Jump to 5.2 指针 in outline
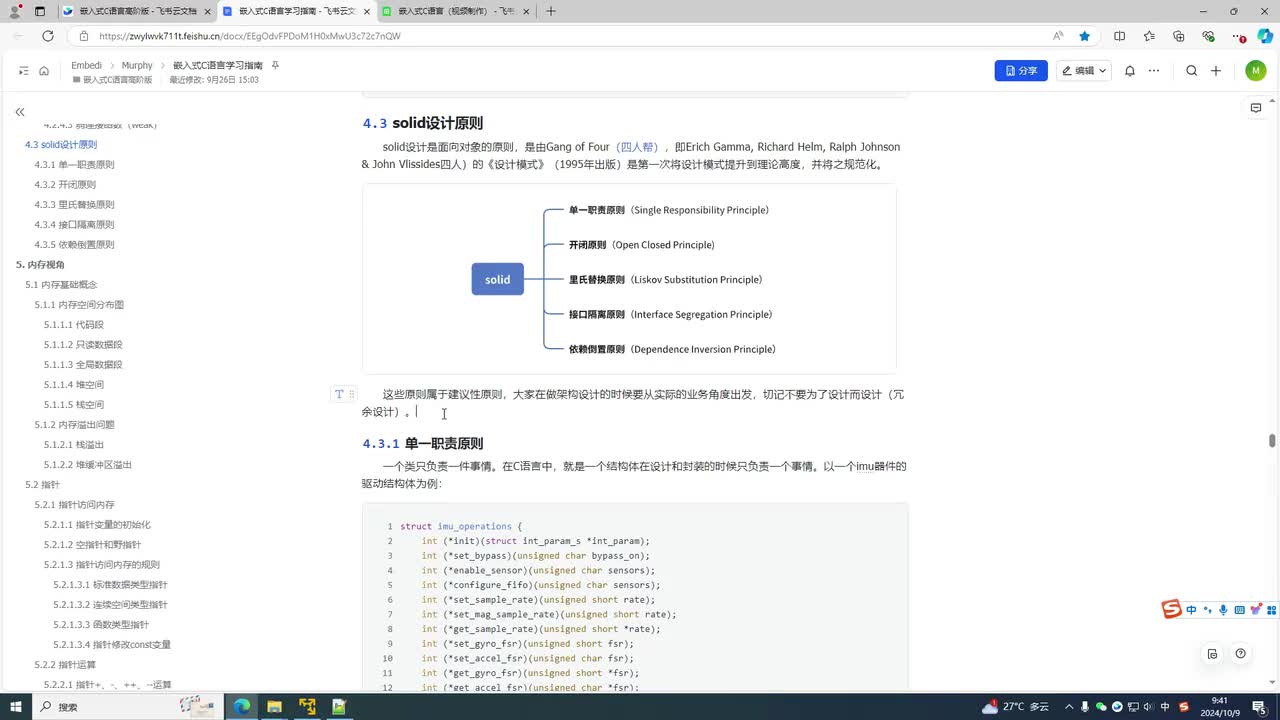Viewport: 1280px width, 720px height. tap(42, 485)
